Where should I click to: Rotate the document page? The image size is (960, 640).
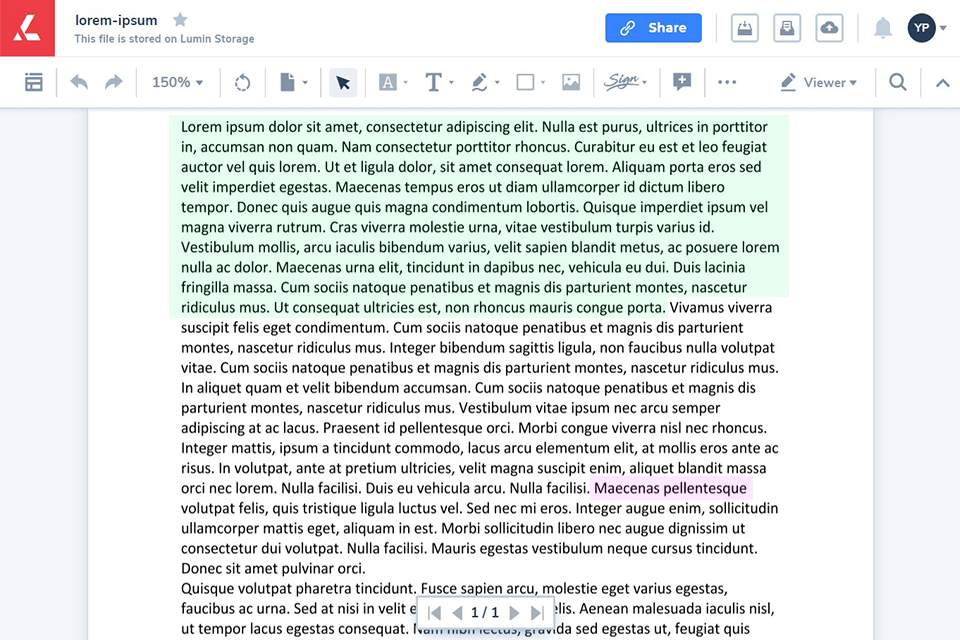[242, 82]
